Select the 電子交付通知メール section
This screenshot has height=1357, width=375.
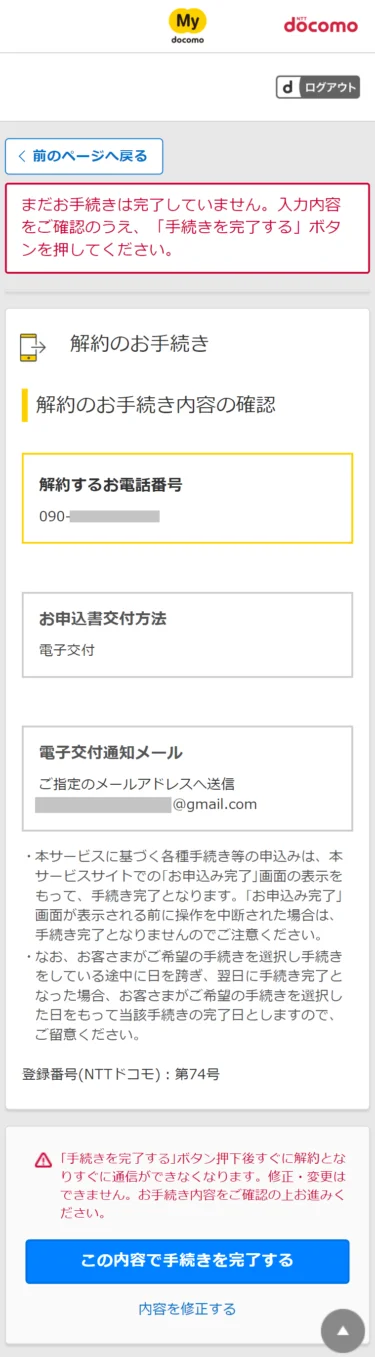[x=188, y=778]
